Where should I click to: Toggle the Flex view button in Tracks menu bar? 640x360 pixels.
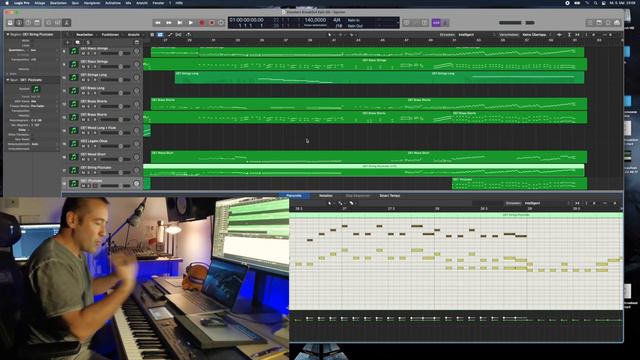click(x=179, y=35)
